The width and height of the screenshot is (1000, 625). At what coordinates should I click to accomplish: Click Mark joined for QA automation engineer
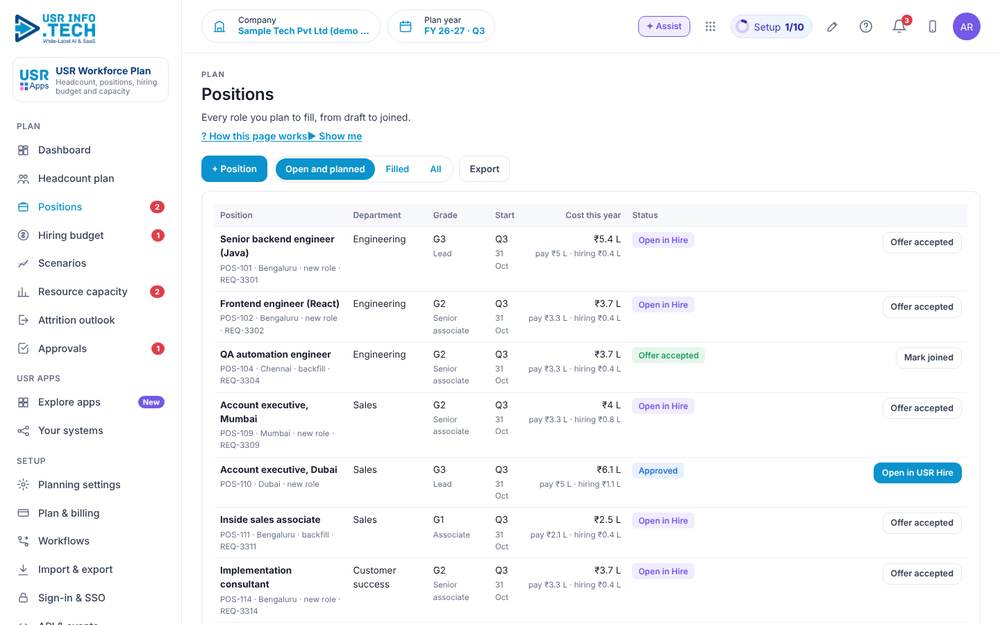point(929,358)
